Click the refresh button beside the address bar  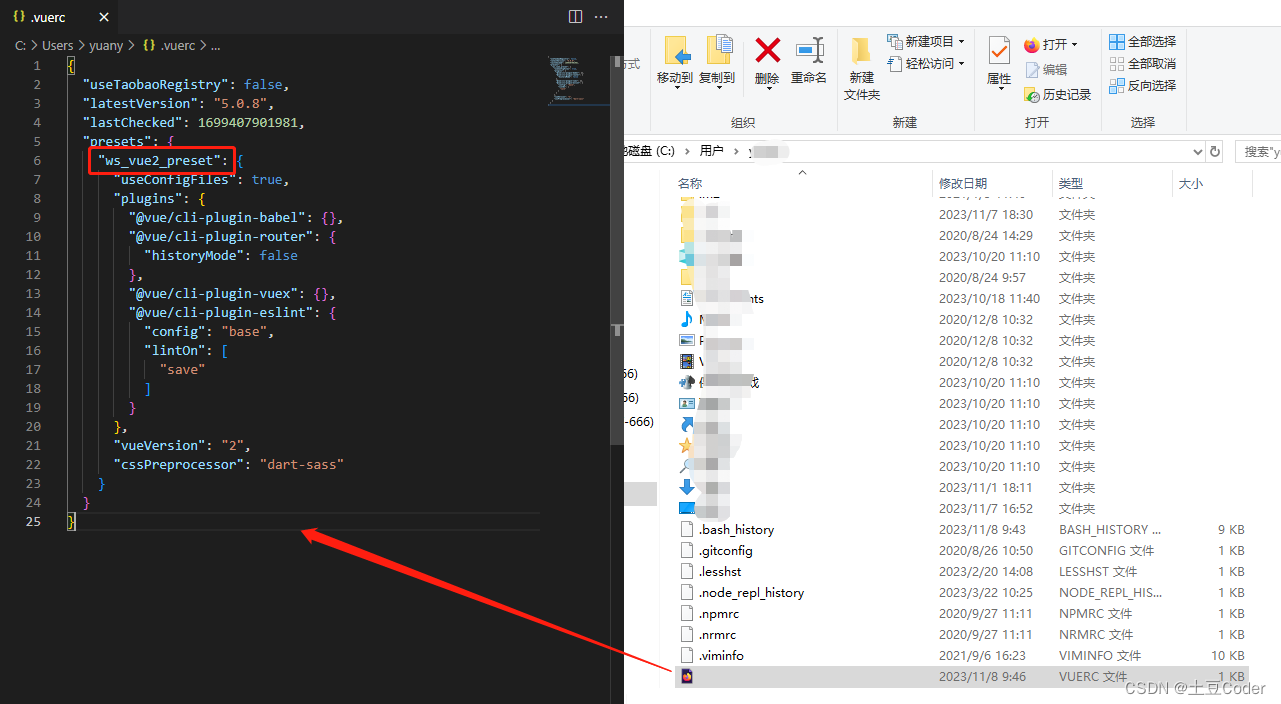pos(1215,151)
